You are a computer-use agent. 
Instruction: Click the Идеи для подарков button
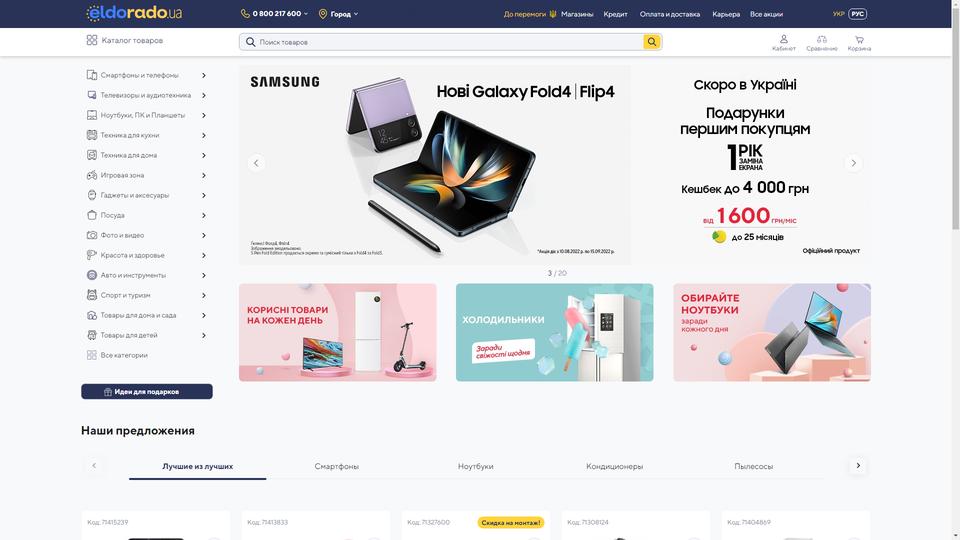(x=147, y=391)
